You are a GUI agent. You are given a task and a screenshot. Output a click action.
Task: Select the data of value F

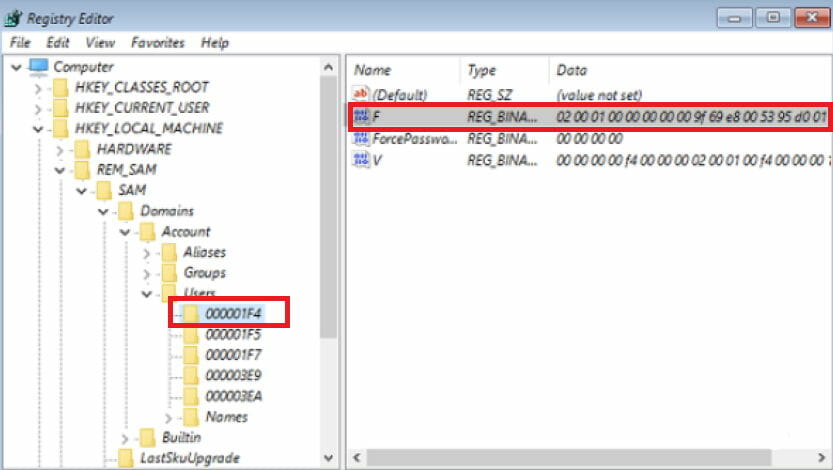691,116
